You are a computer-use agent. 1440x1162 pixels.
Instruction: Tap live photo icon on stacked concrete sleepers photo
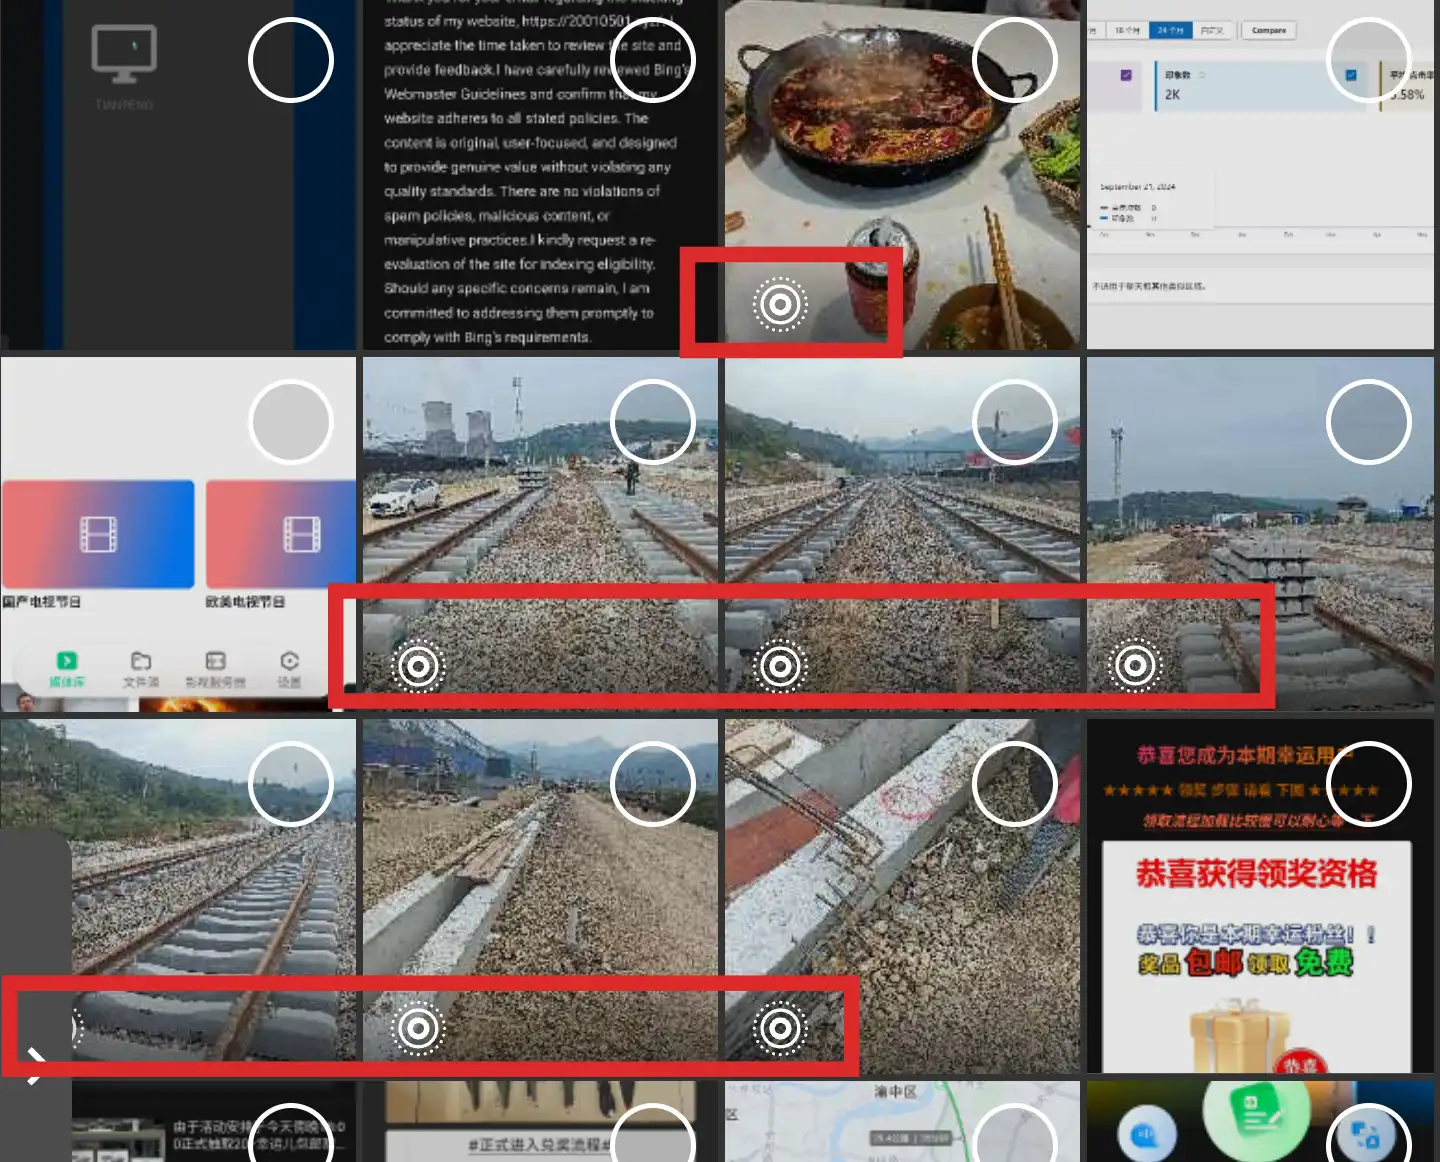tap(1135, 666)
